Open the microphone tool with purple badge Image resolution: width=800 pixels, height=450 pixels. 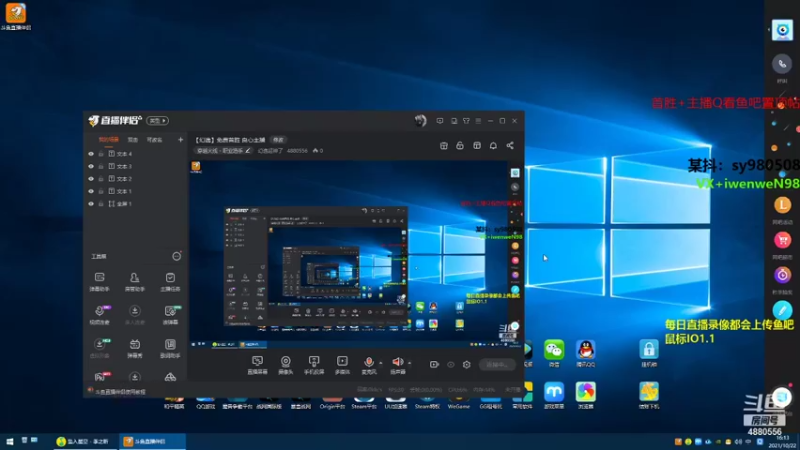99,315
